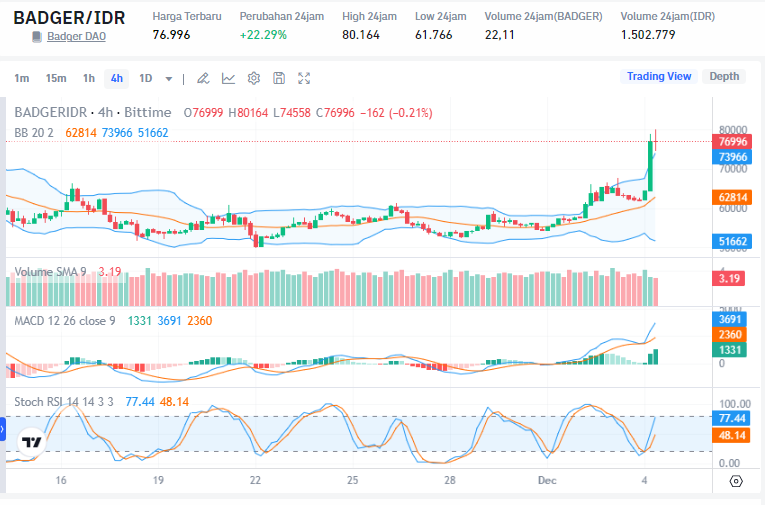The width and height of the screenshot is (765, 505).
Task: Open the more timeframes dropdown arrow
Action: pos(169,79)
